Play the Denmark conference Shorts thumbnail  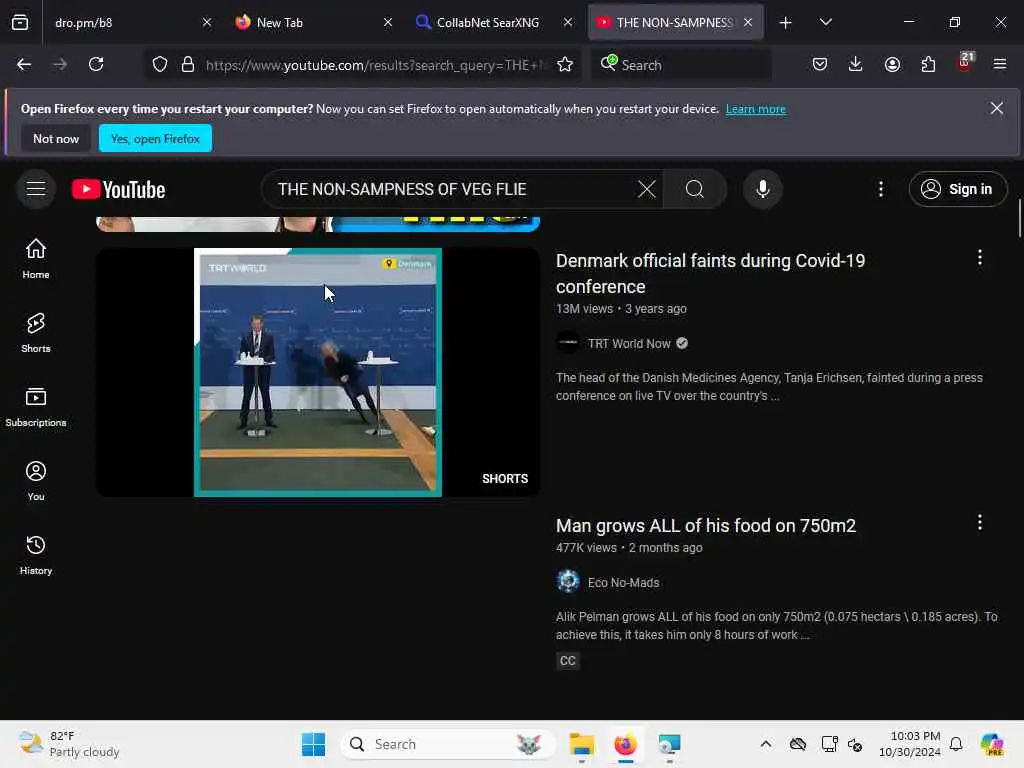click(x=318, y=372)
